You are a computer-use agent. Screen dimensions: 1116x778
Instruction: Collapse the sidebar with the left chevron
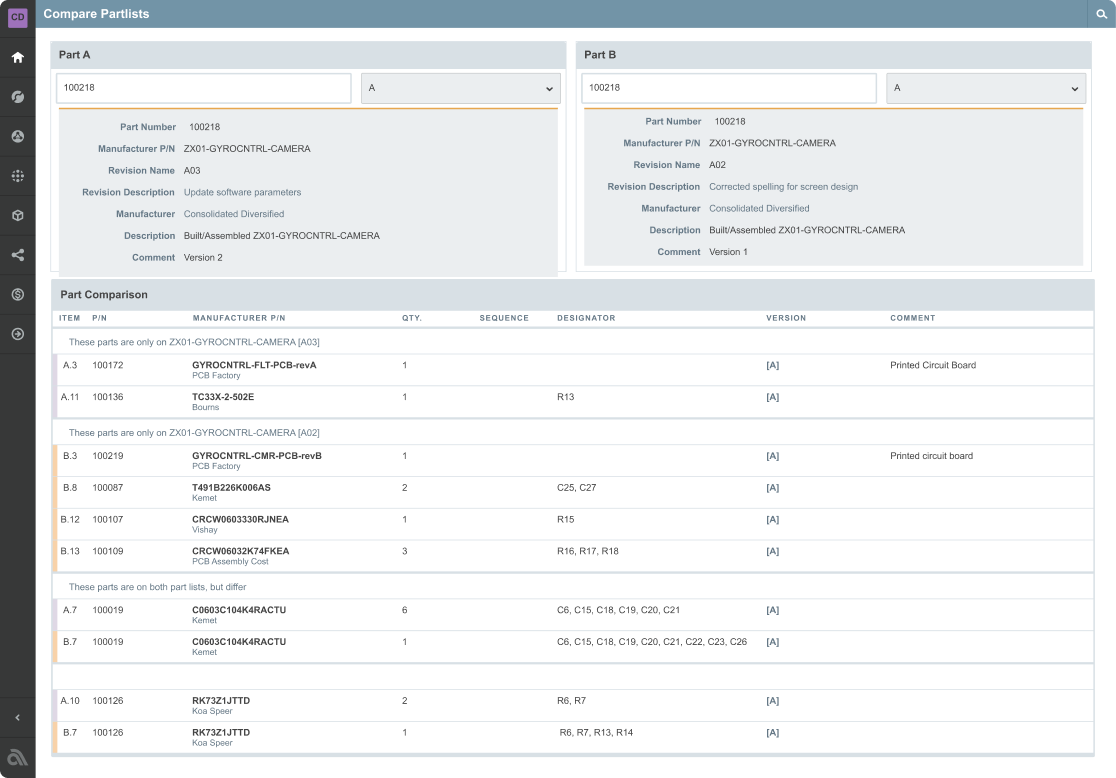tap(17, 717)
